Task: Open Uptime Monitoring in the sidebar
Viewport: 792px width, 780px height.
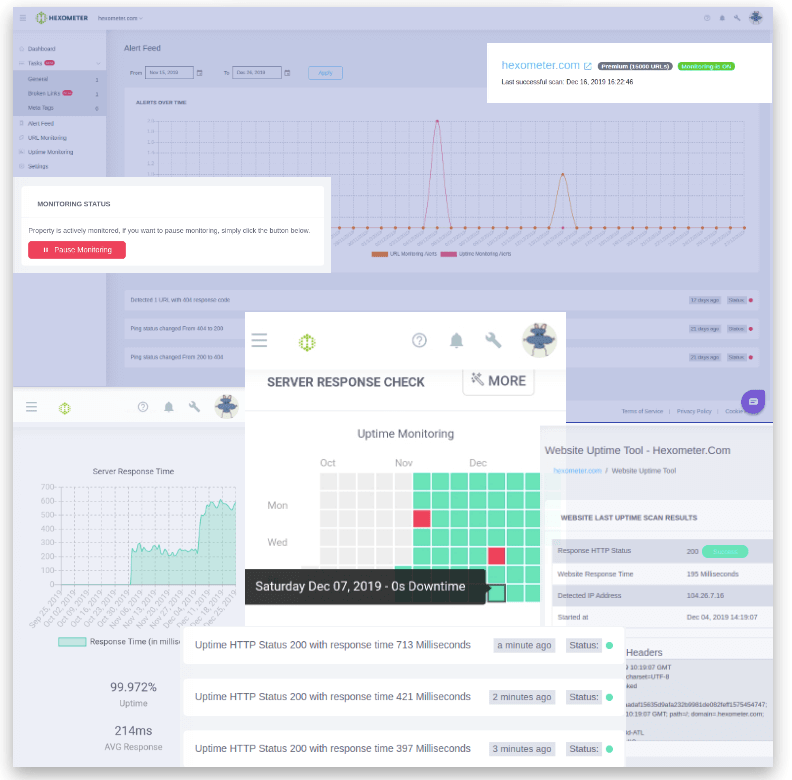Action: (50, 152)
